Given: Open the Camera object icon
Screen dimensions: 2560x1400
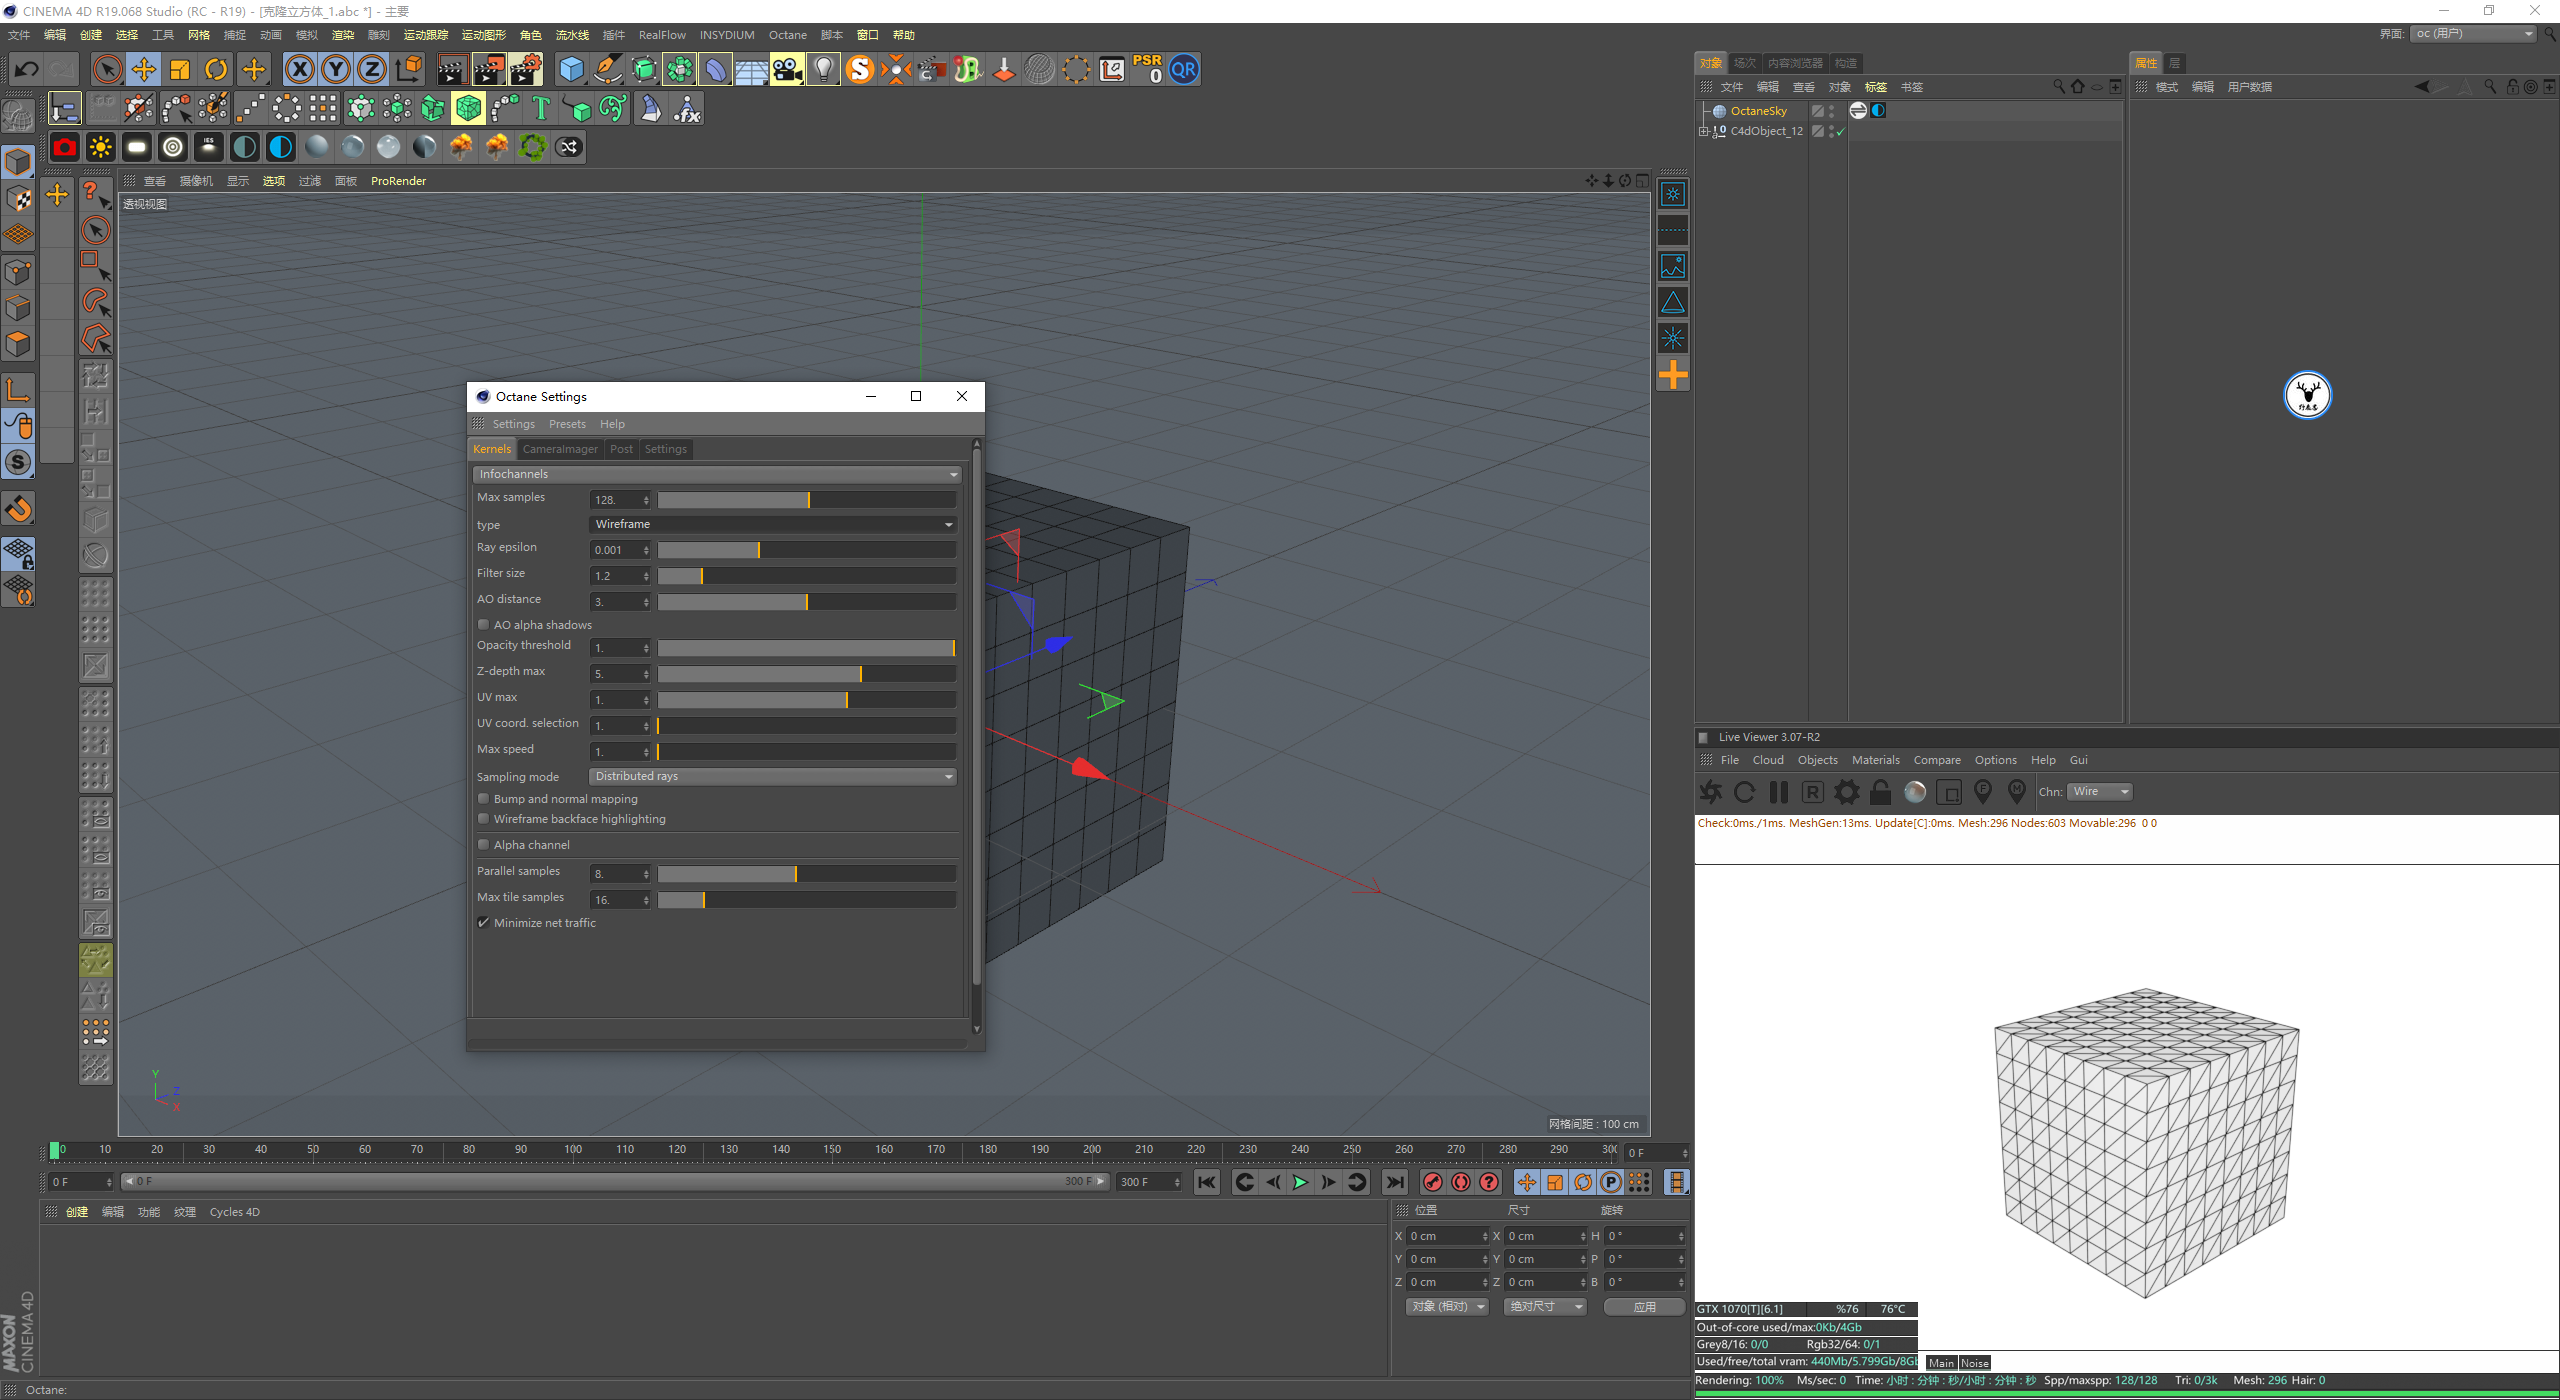Looking at the screenshot, I should [x=787, y=69].
